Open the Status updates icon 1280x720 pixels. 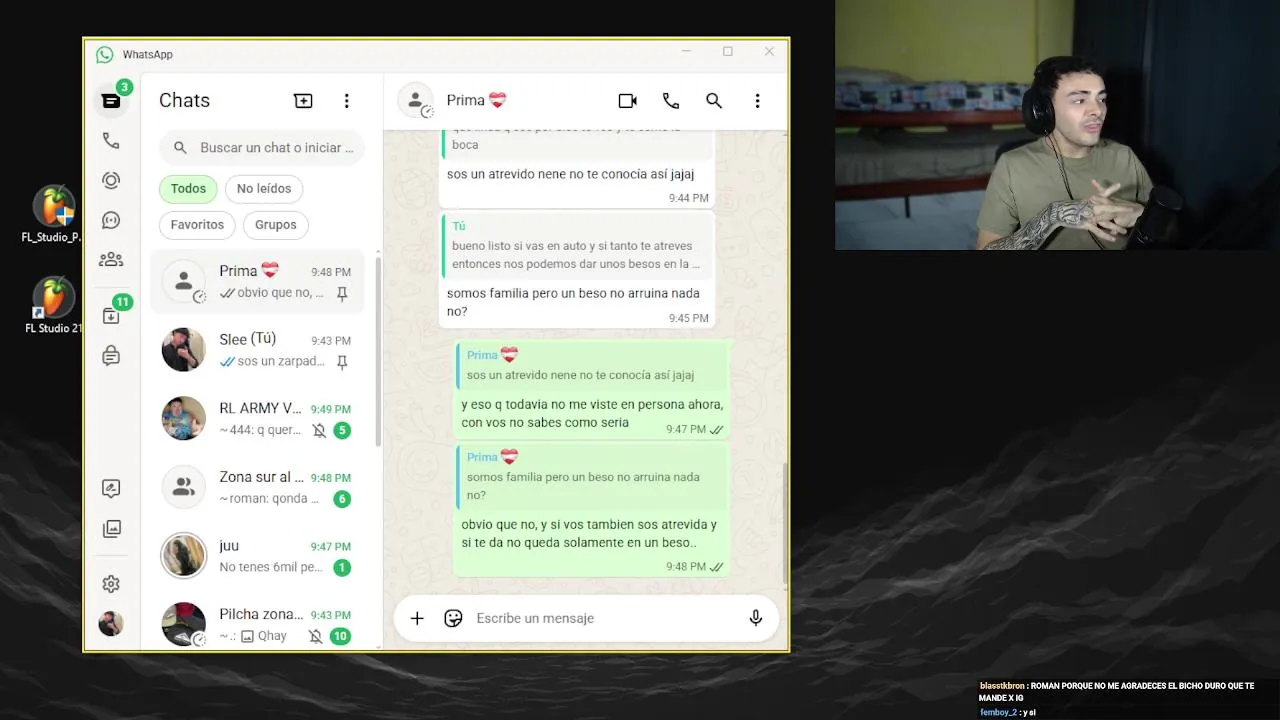pos(111,180)
